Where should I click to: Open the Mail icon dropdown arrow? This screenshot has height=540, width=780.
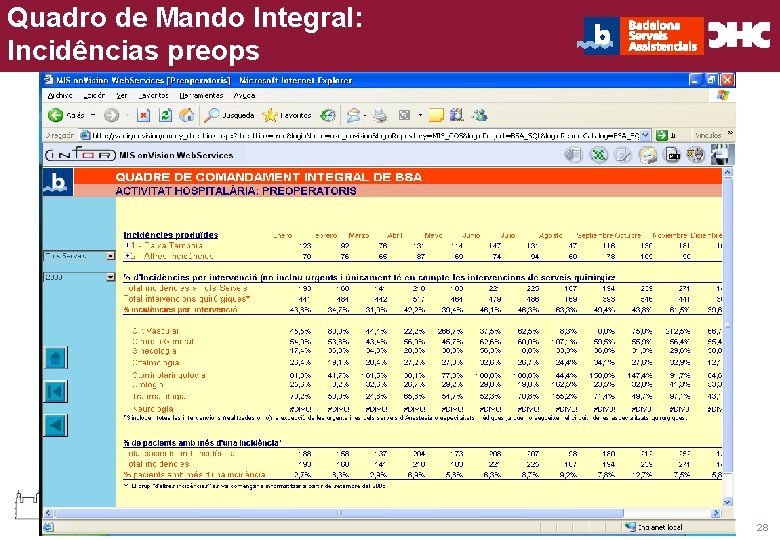point(366,116)
